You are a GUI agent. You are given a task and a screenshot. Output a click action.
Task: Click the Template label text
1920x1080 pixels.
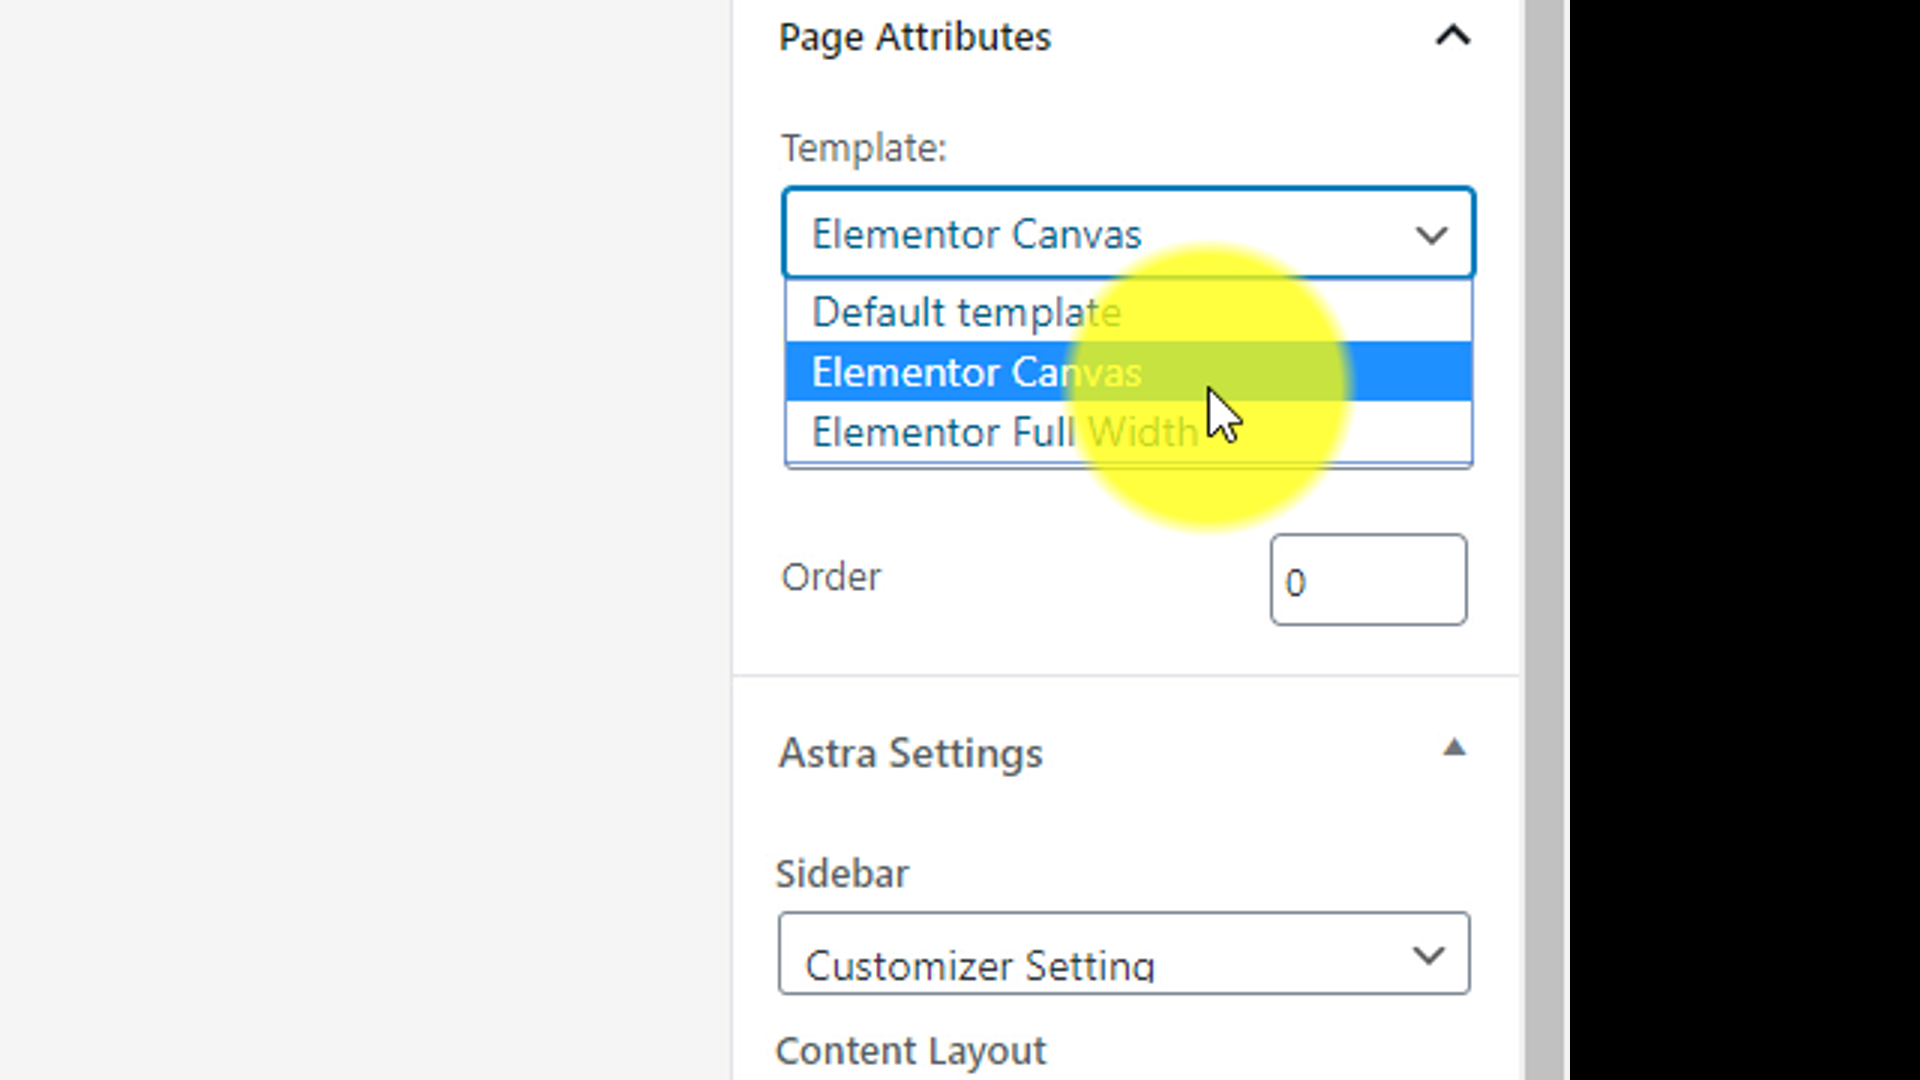pos(863,148)
